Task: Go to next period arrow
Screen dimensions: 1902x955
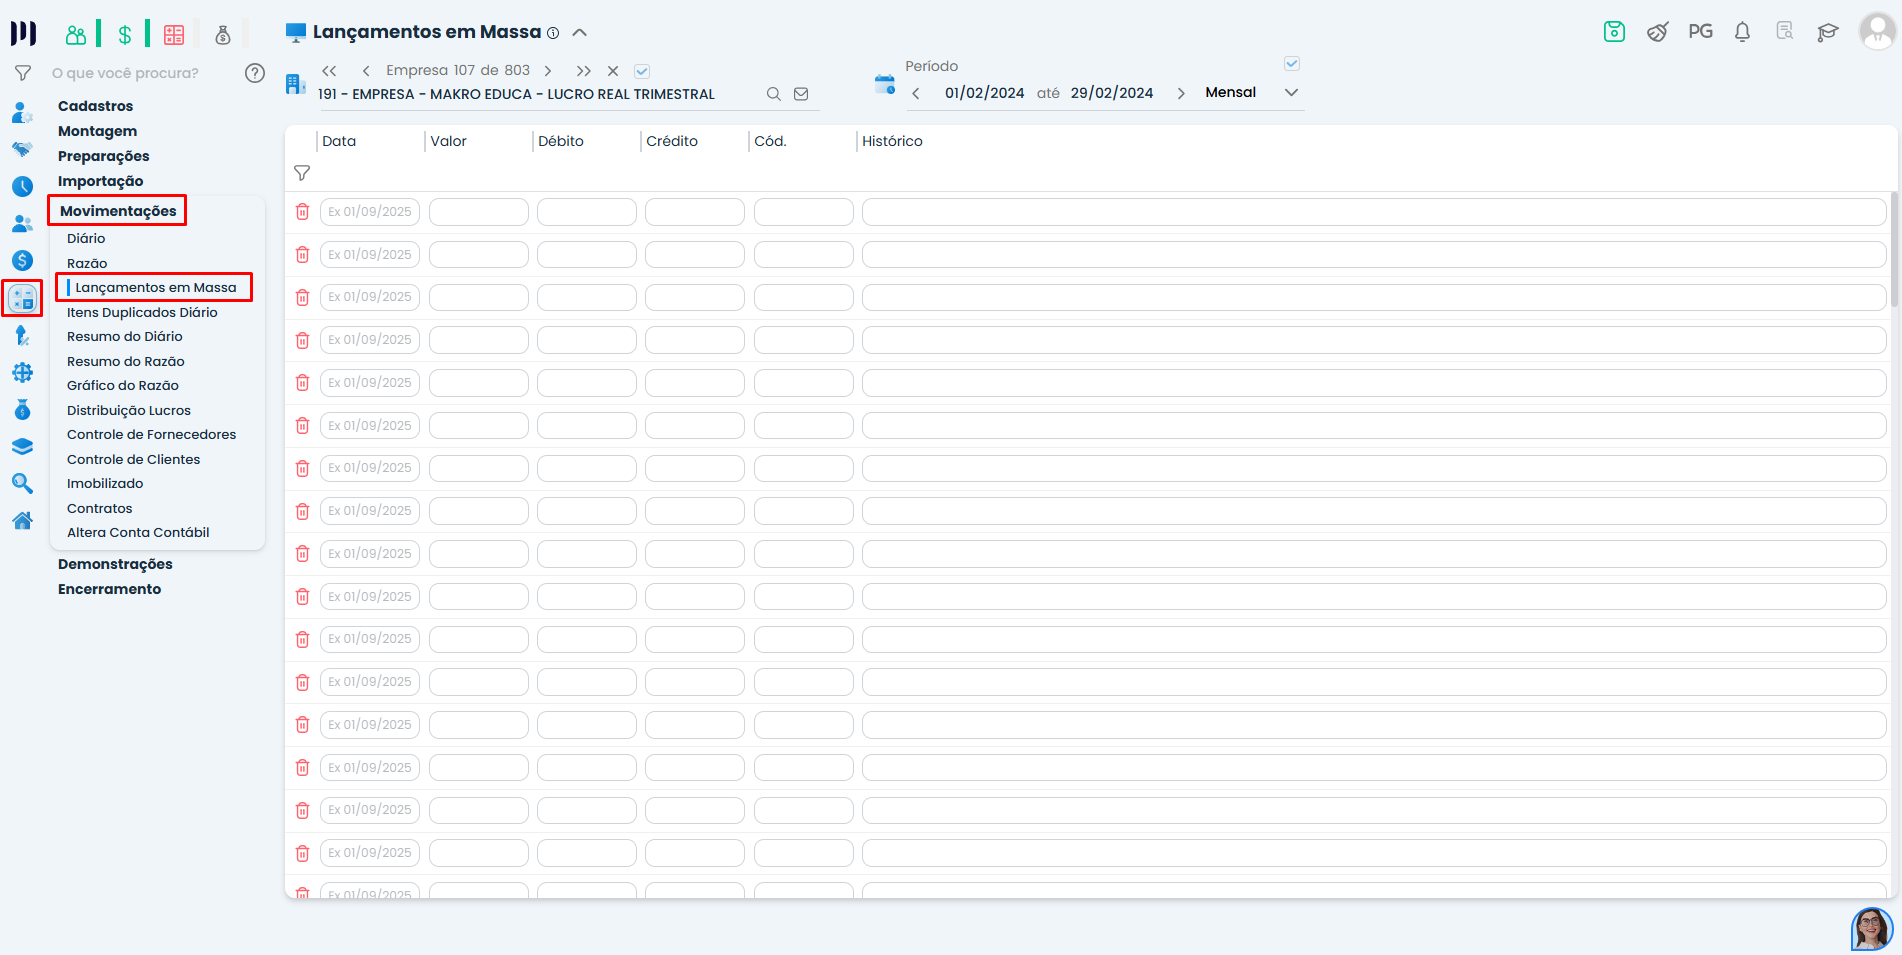Action: [x=1181, y=93]
